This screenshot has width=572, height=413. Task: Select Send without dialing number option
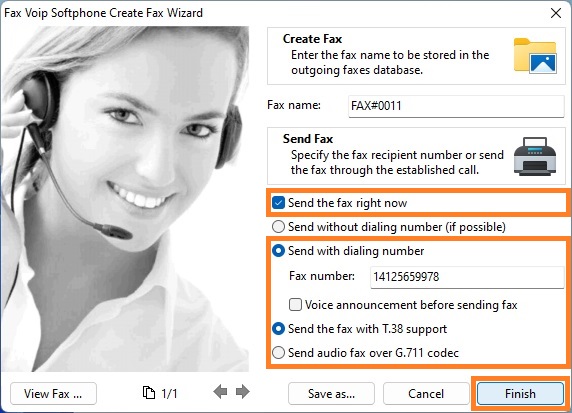tap(278, 227)
